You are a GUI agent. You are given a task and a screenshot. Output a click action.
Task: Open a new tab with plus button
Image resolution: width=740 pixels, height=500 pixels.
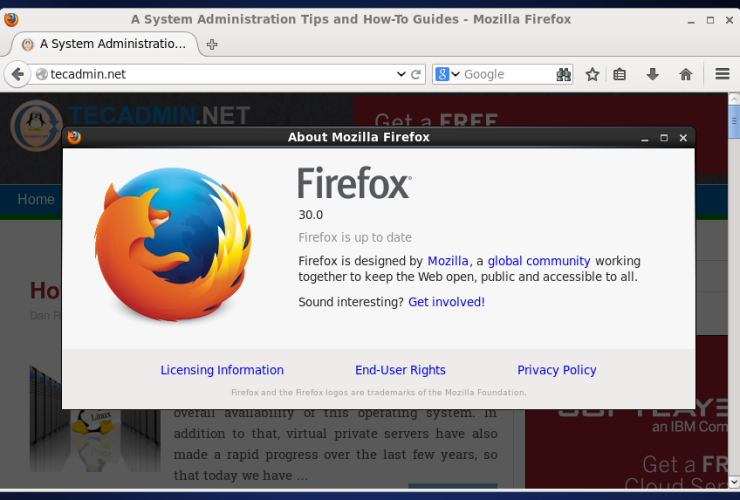(212, 44)
